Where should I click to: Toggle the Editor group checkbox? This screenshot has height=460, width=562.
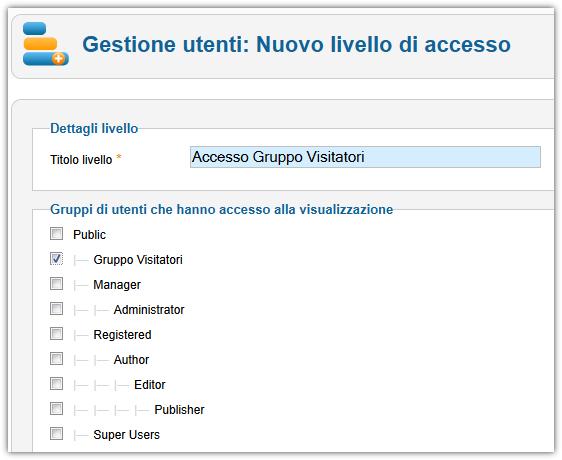[x=56, y=384]
